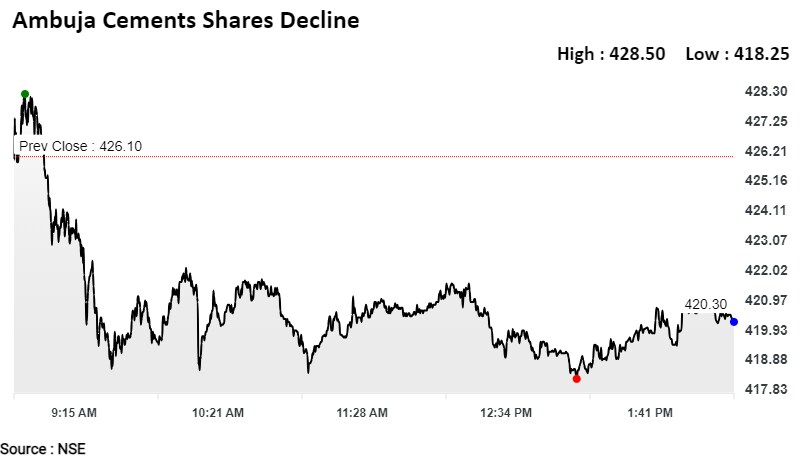Click the blue current price dot

coord(734,321)
